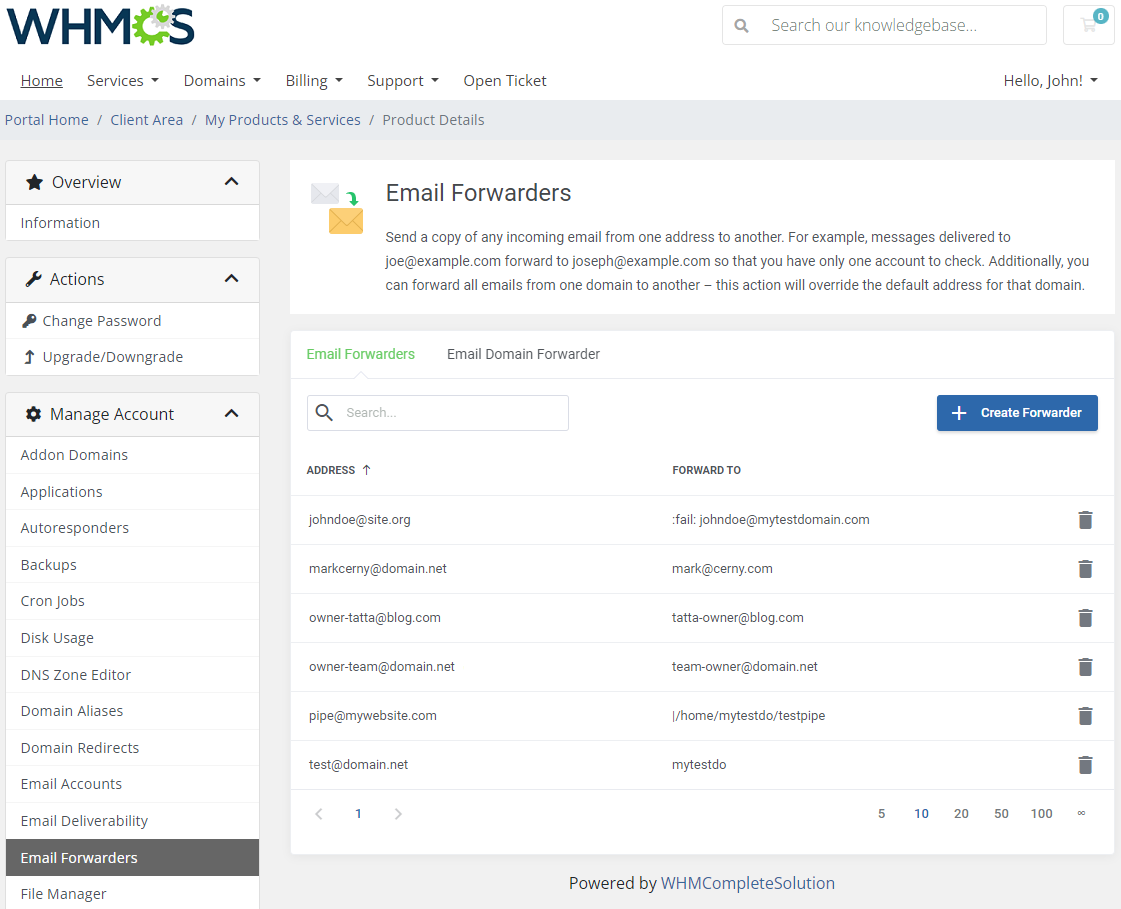Open DNS Zone Editor in the sidebar
The width and height of the screenshot is (1121, 909).
(x=132, y=675)
